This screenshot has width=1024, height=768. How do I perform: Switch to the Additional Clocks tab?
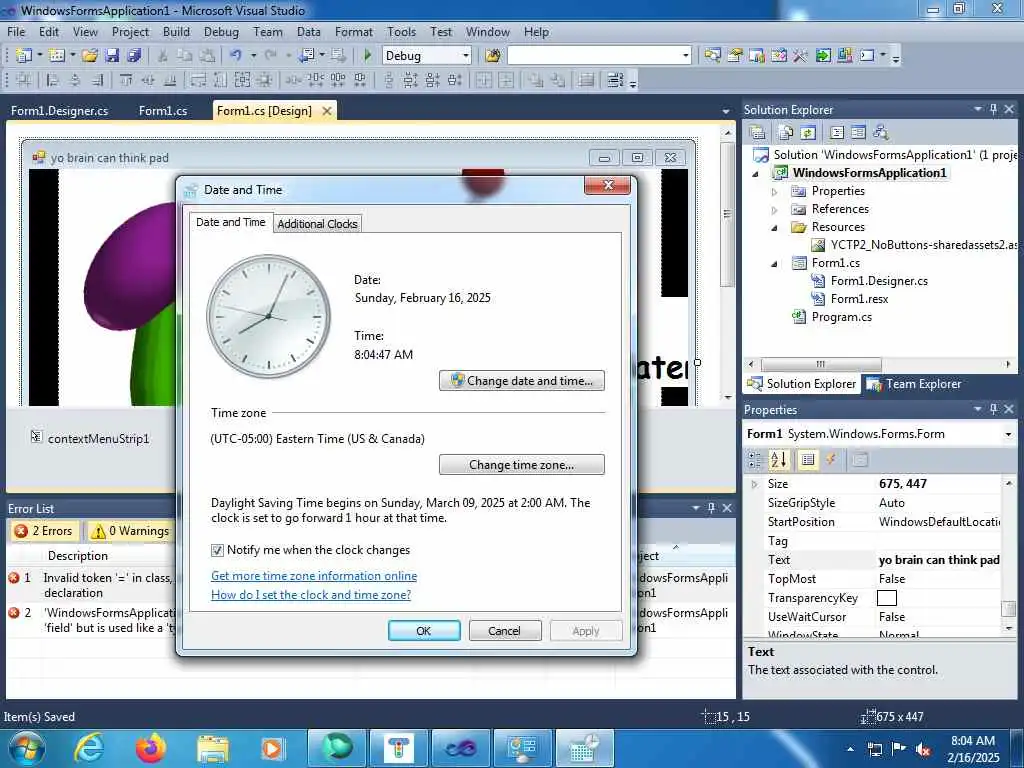pos(317,224)
